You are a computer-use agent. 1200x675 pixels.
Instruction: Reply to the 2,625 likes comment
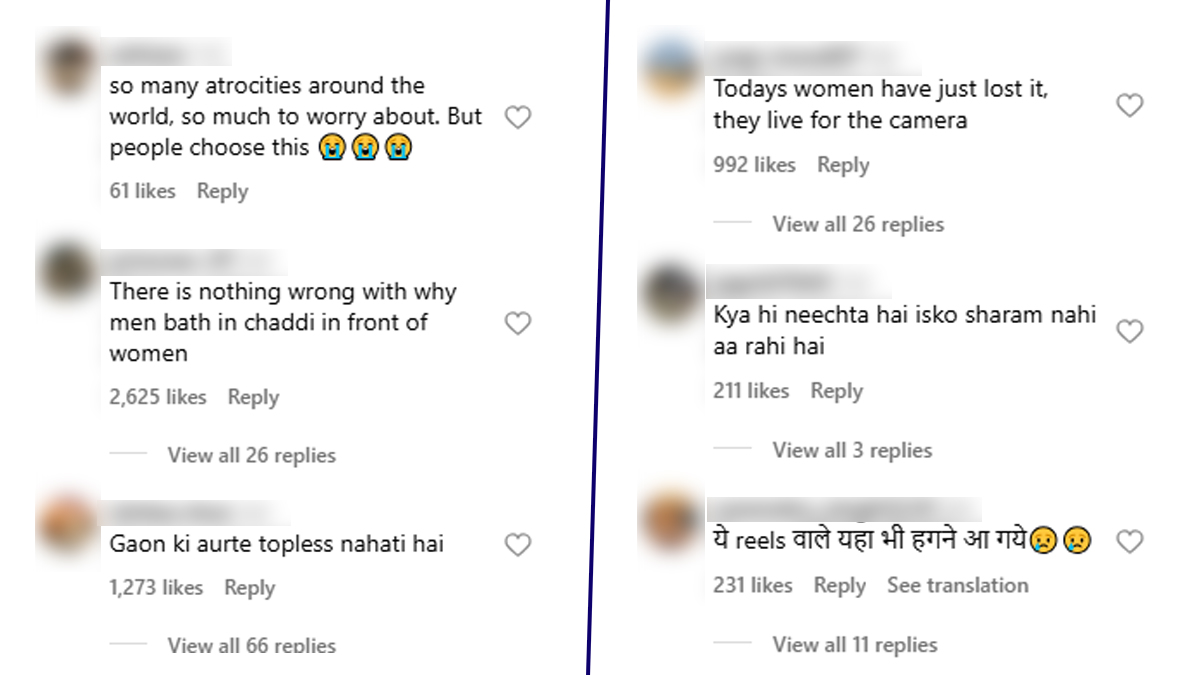[x=253, y=397]
